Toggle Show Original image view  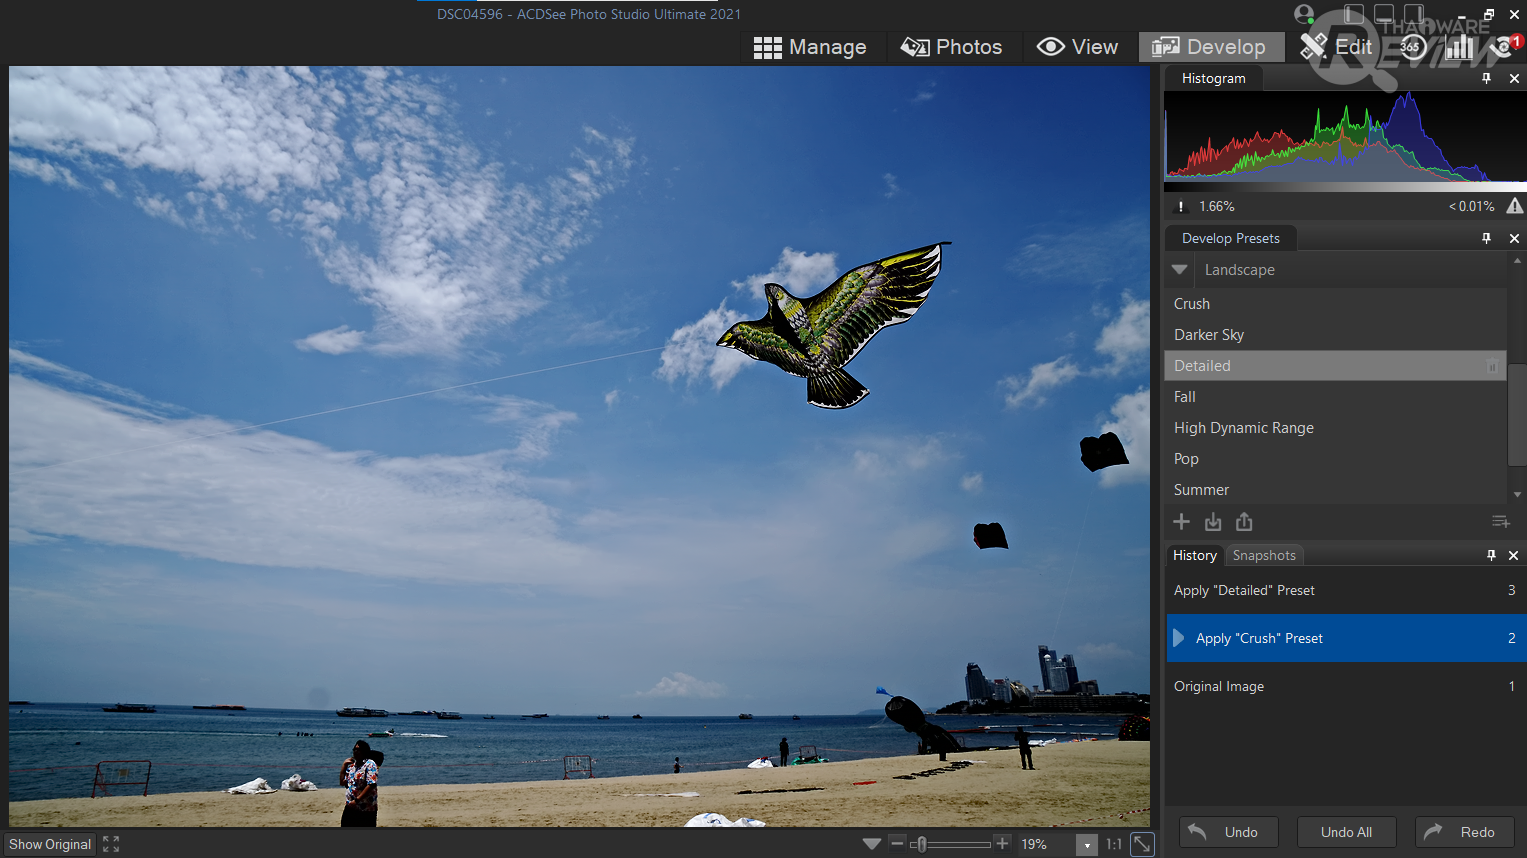[x=50, y=844]
